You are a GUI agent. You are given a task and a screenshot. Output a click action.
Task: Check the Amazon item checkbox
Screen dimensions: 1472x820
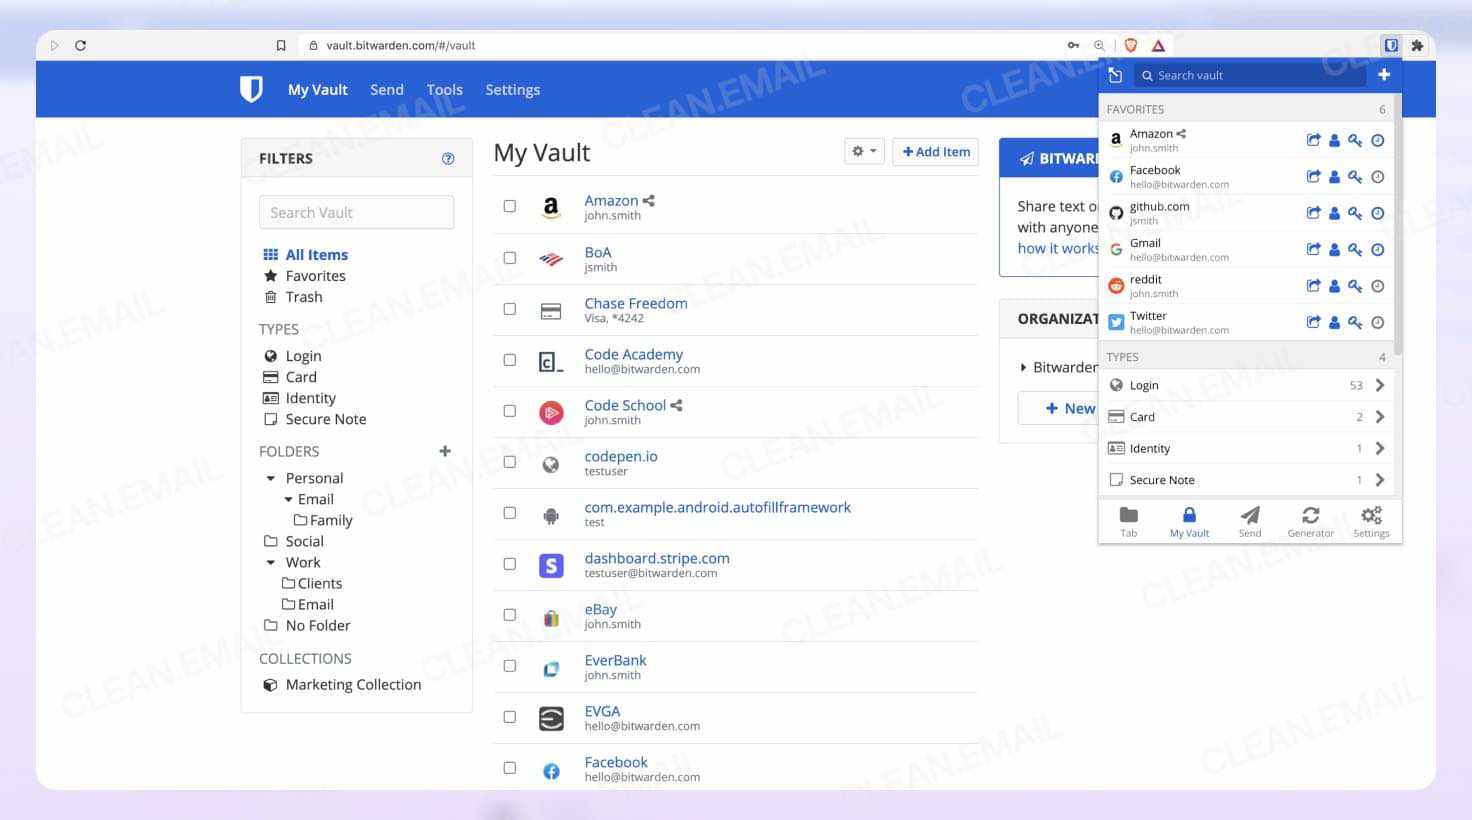click(510, 206)
